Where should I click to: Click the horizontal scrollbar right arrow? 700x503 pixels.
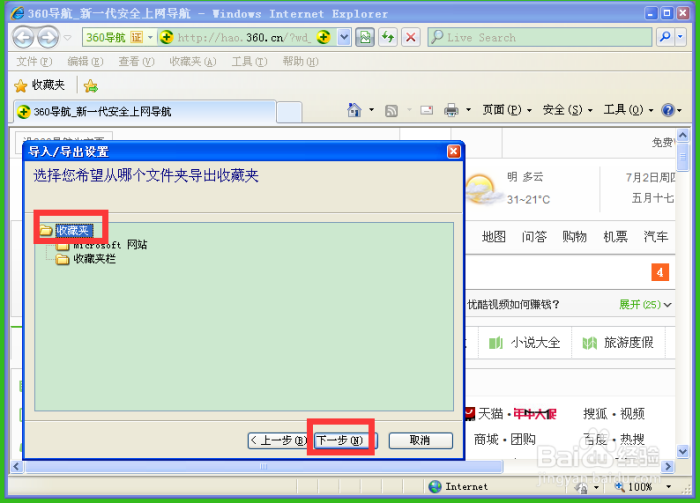(x=668, y=467)
